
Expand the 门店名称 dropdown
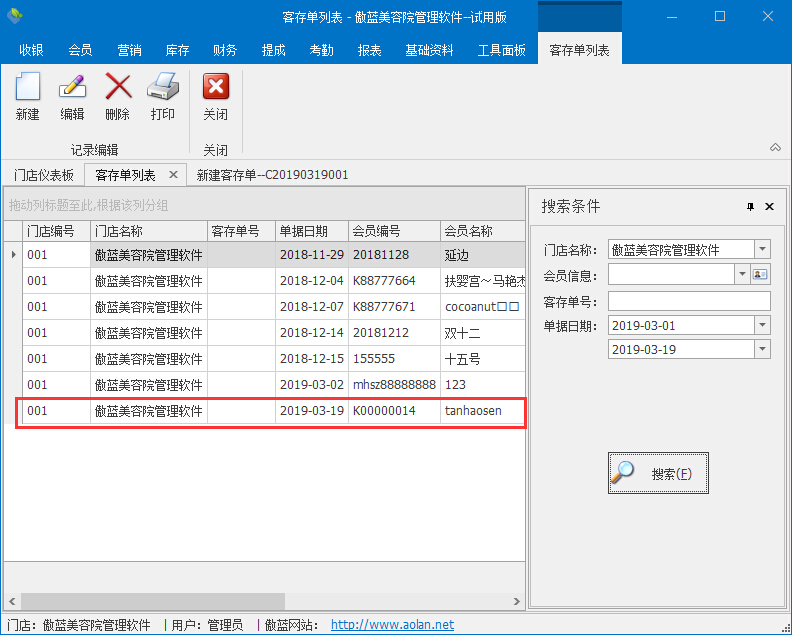pos(762,249)
